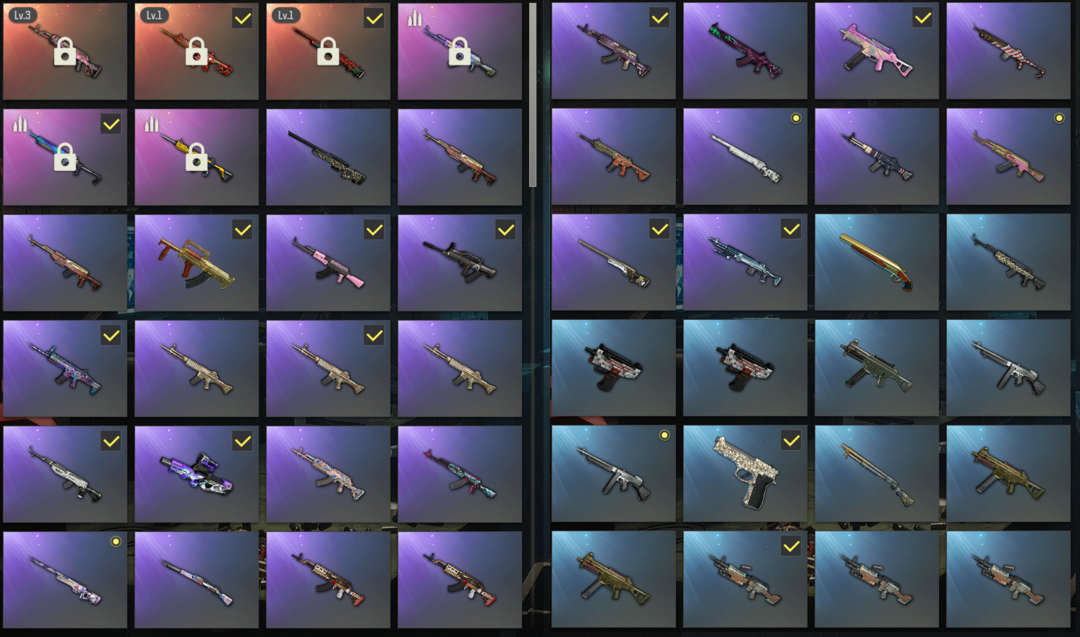Toggle the checkmark on golden Groza tile
The height and width of the screenshot is (637, 1080).
tap(242, 230)
